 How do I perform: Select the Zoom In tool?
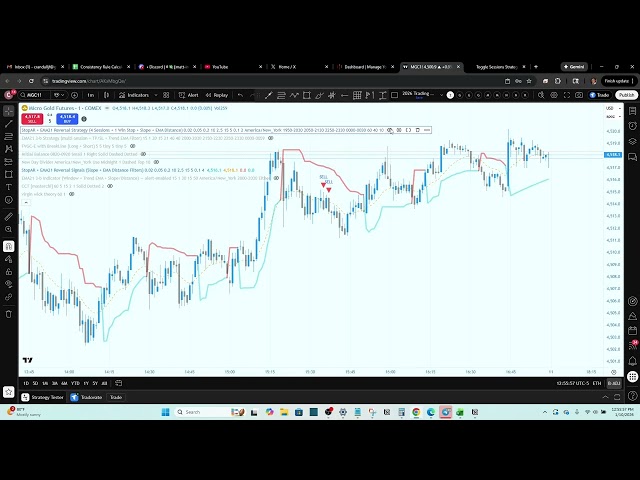pyautogui.click(x=9, y=229)
